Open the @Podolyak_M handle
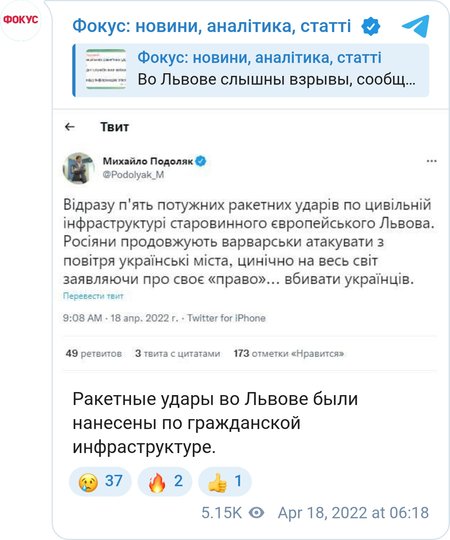Viewport: 450px width, 540px height. point(133,175)
